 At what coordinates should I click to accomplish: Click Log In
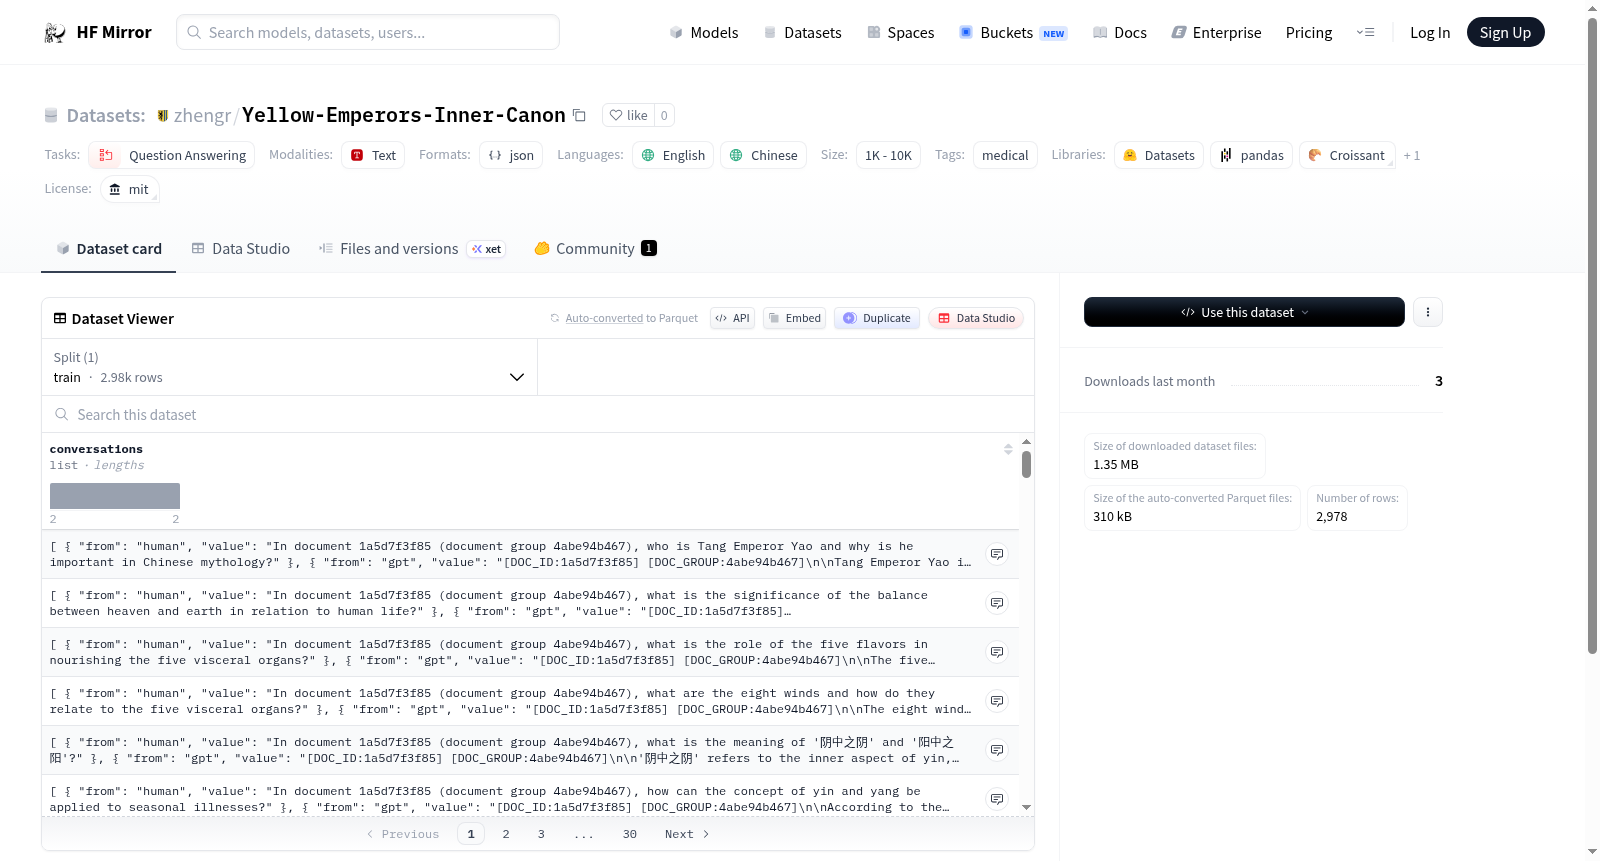1430,33
